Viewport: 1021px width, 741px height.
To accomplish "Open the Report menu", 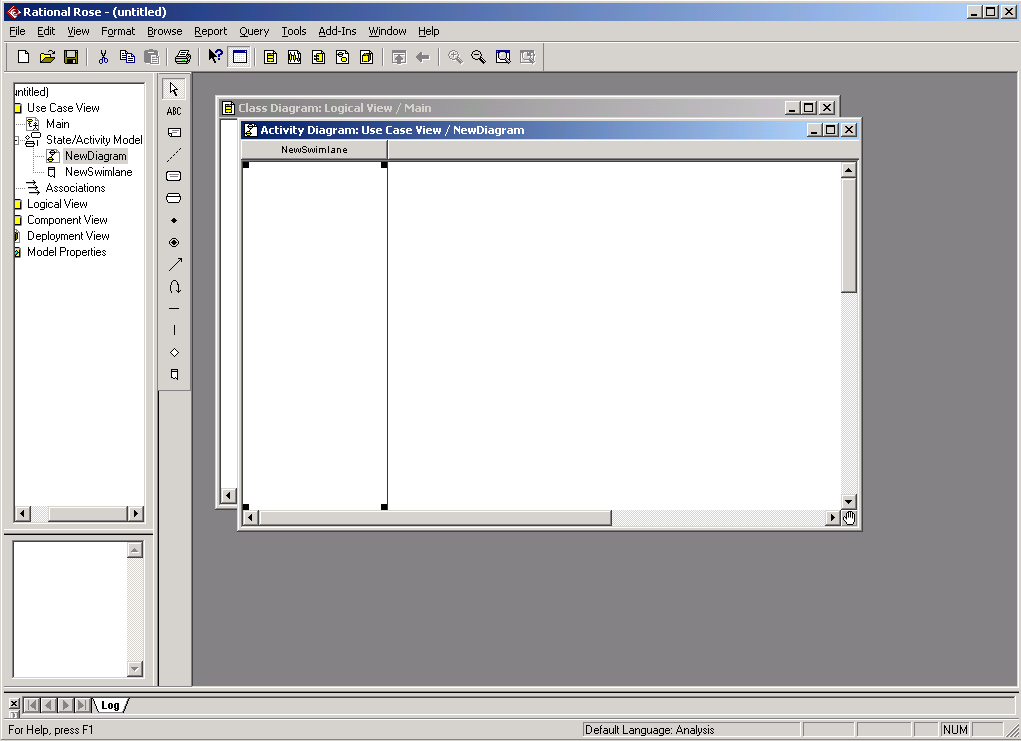I will [x=210, y=31].
